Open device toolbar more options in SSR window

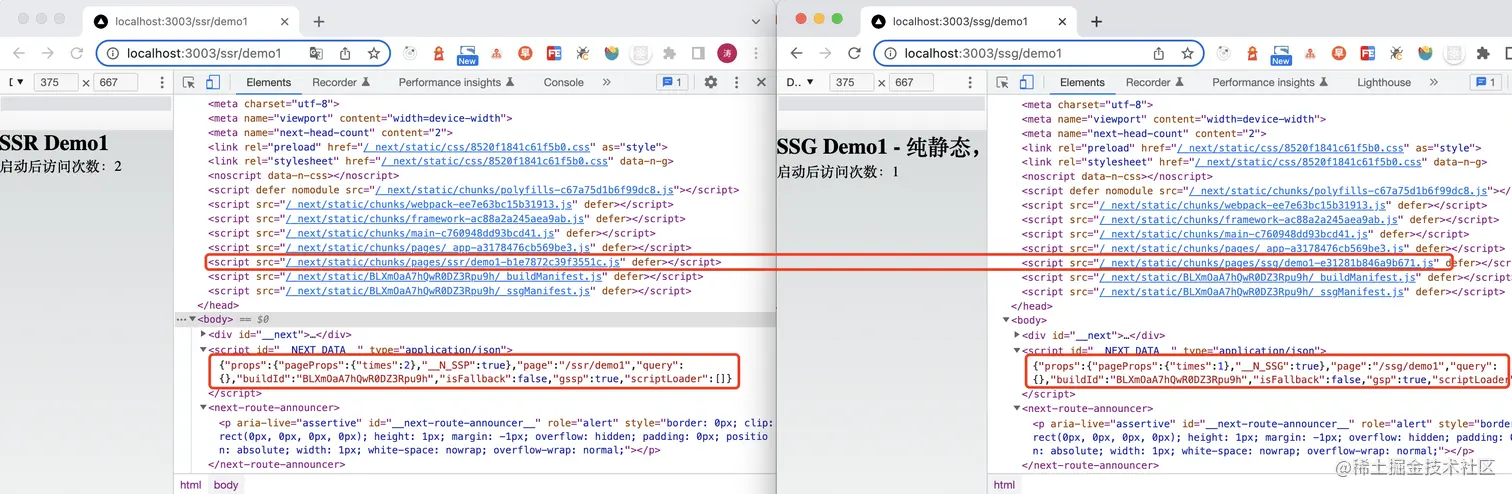coord(163,83)
